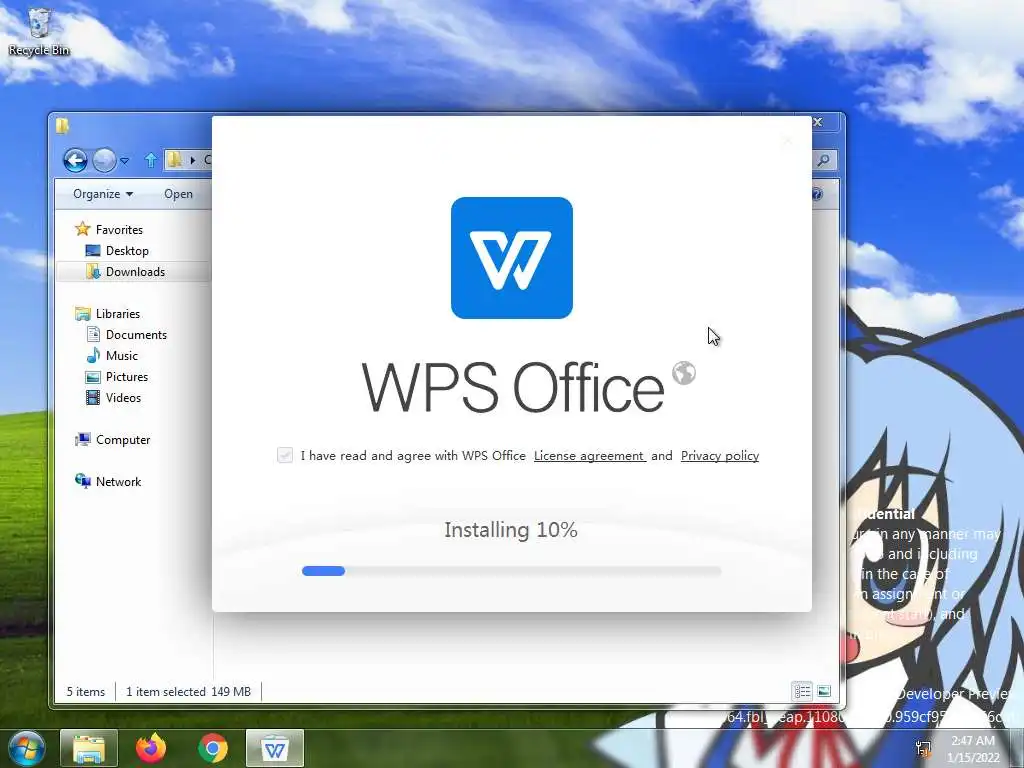Open the Recycle Bin on the desktop

point(39,32)
